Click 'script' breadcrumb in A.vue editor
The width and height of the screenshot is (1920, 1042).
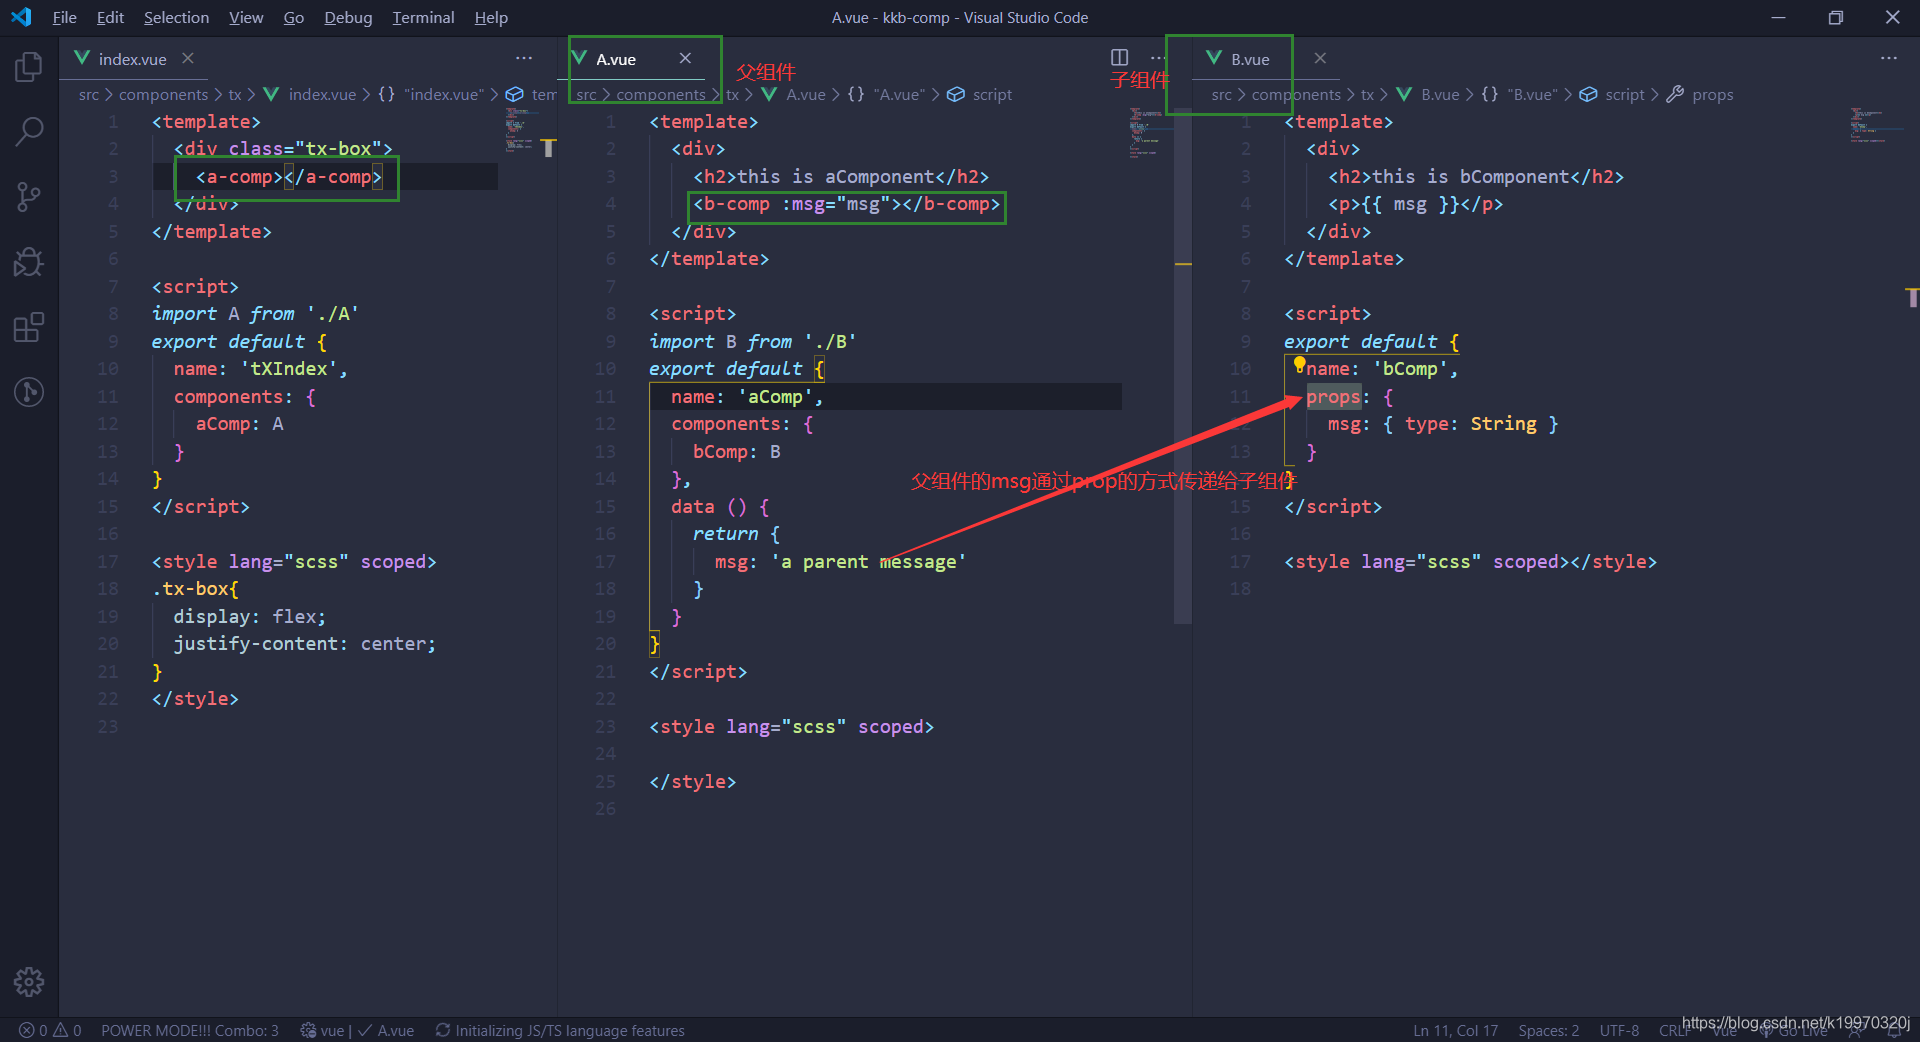click(x=992, y=94)
